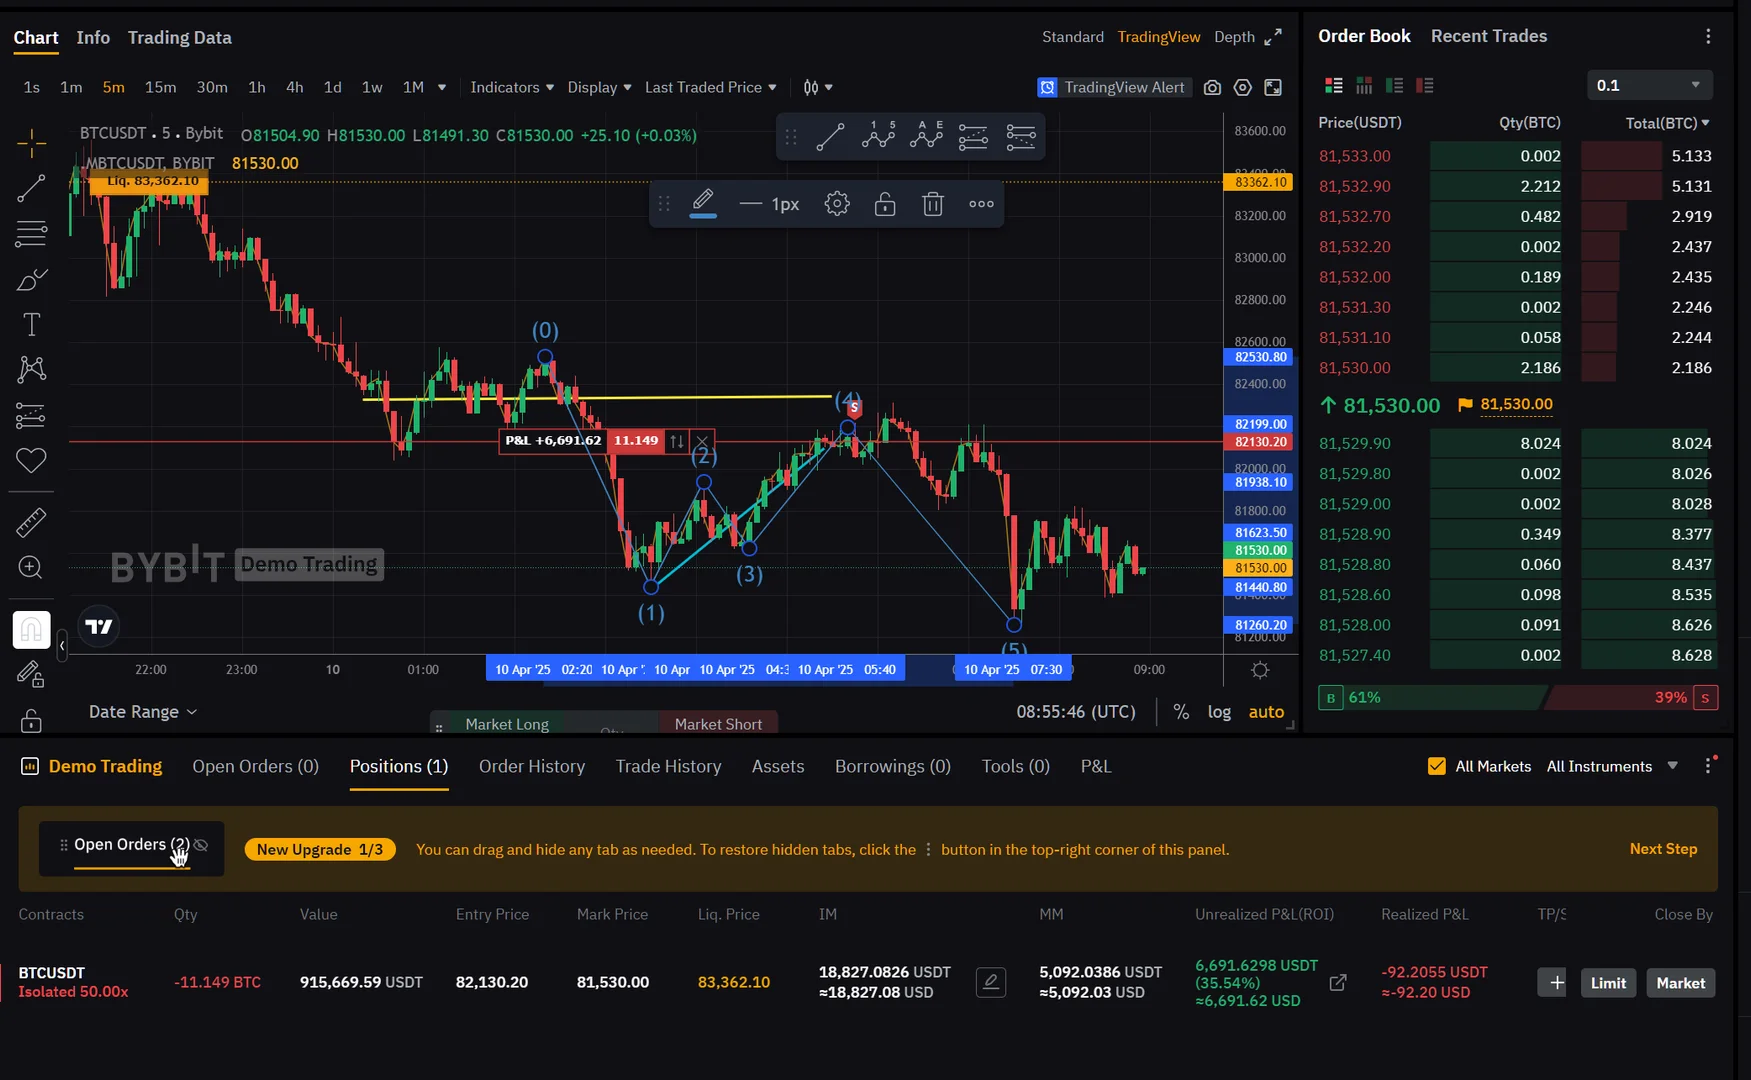Image resolution: width=1751 pixels, height=1080 pixels.
Task: Open the Date Range selector
Action: (143, 712)
